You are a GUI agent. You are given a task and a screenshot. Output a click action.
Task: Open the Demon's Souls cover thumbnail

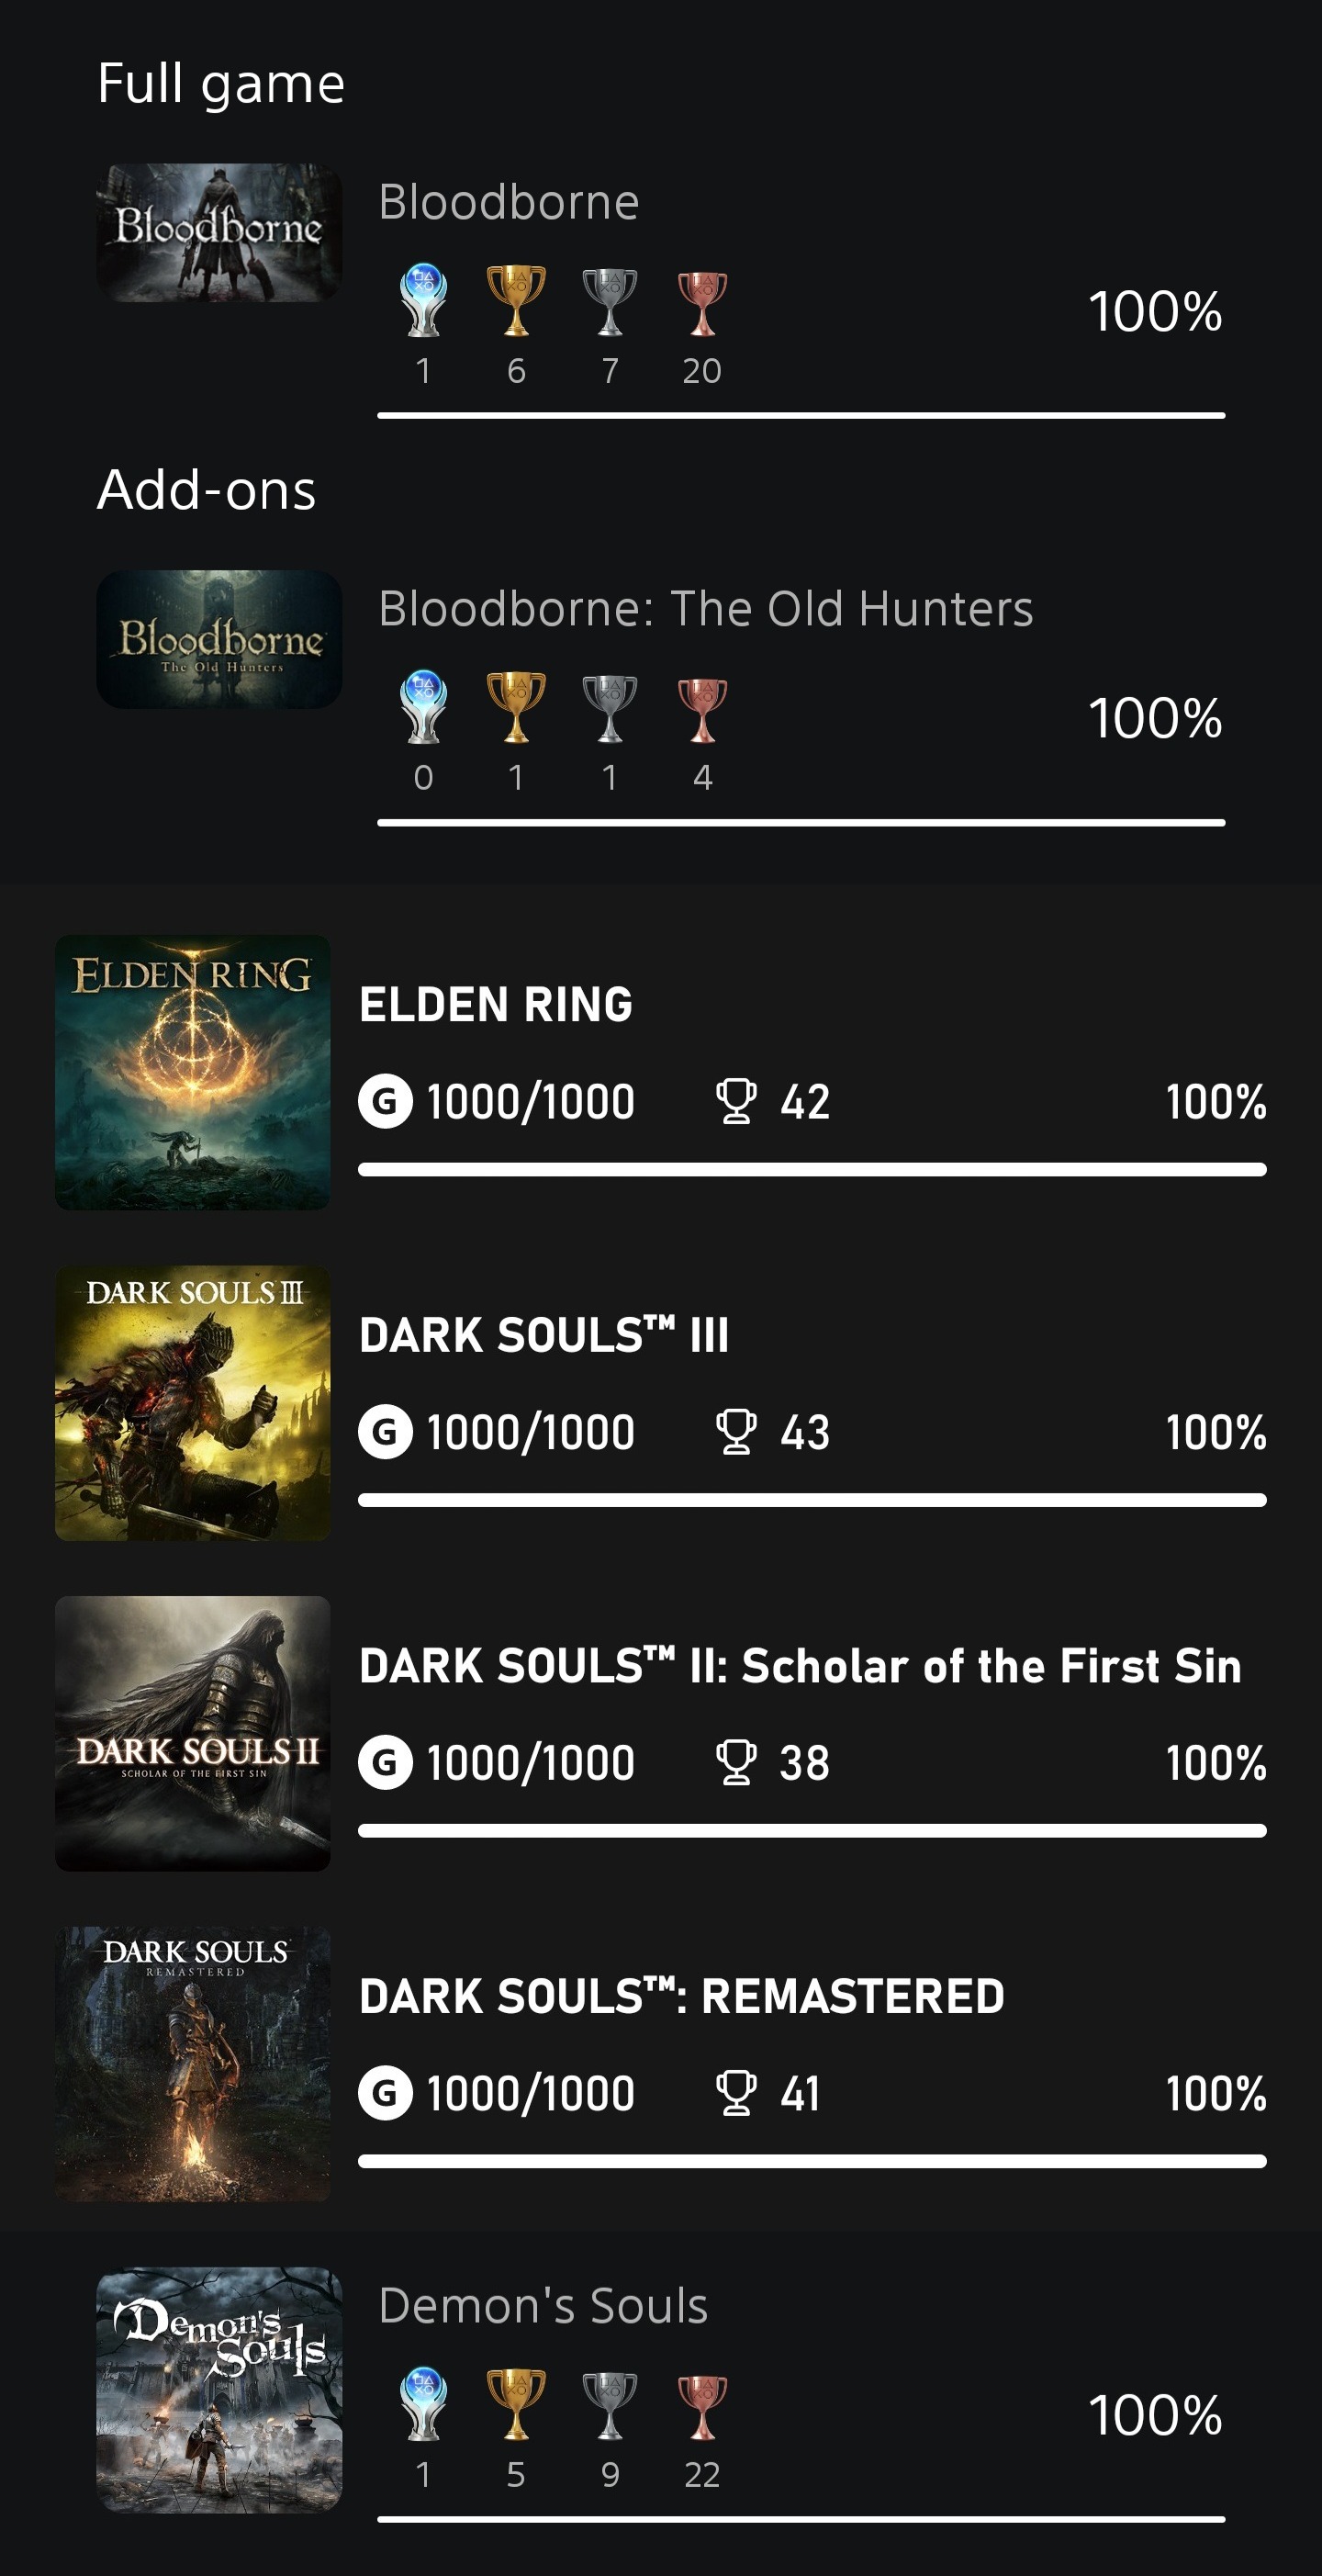coord(219,2389)
